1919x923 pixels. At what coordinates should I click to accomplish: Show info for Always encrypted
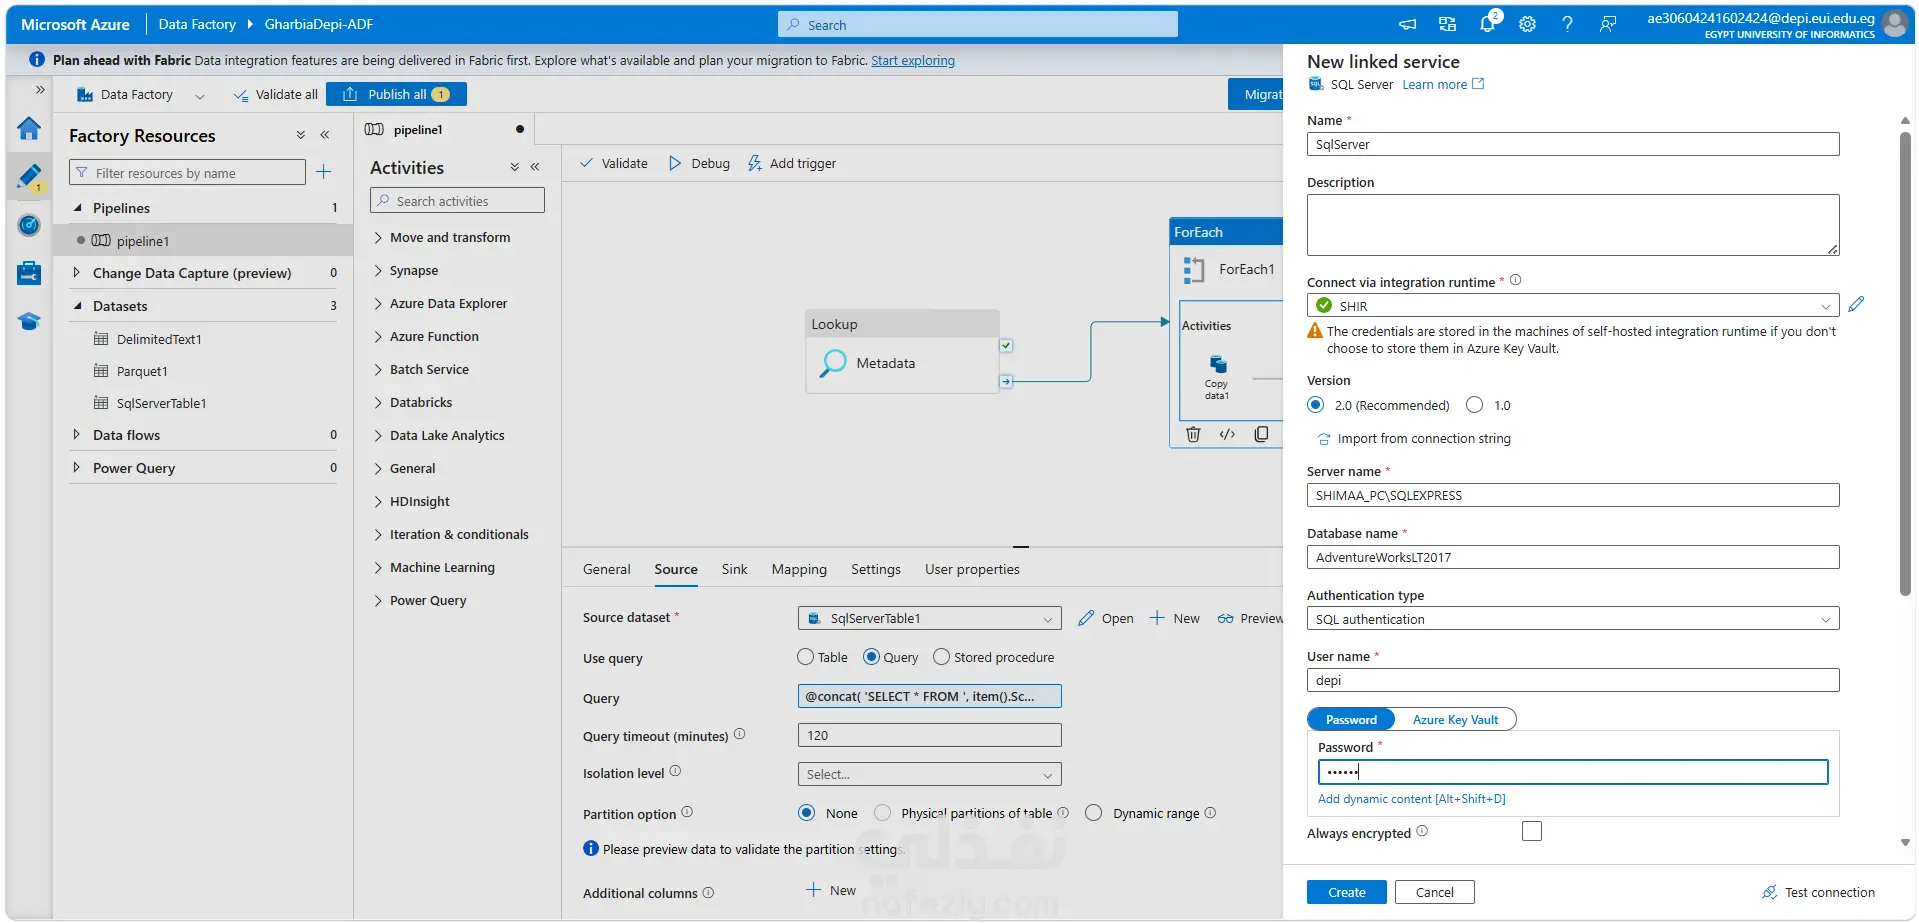point(1422,832)
